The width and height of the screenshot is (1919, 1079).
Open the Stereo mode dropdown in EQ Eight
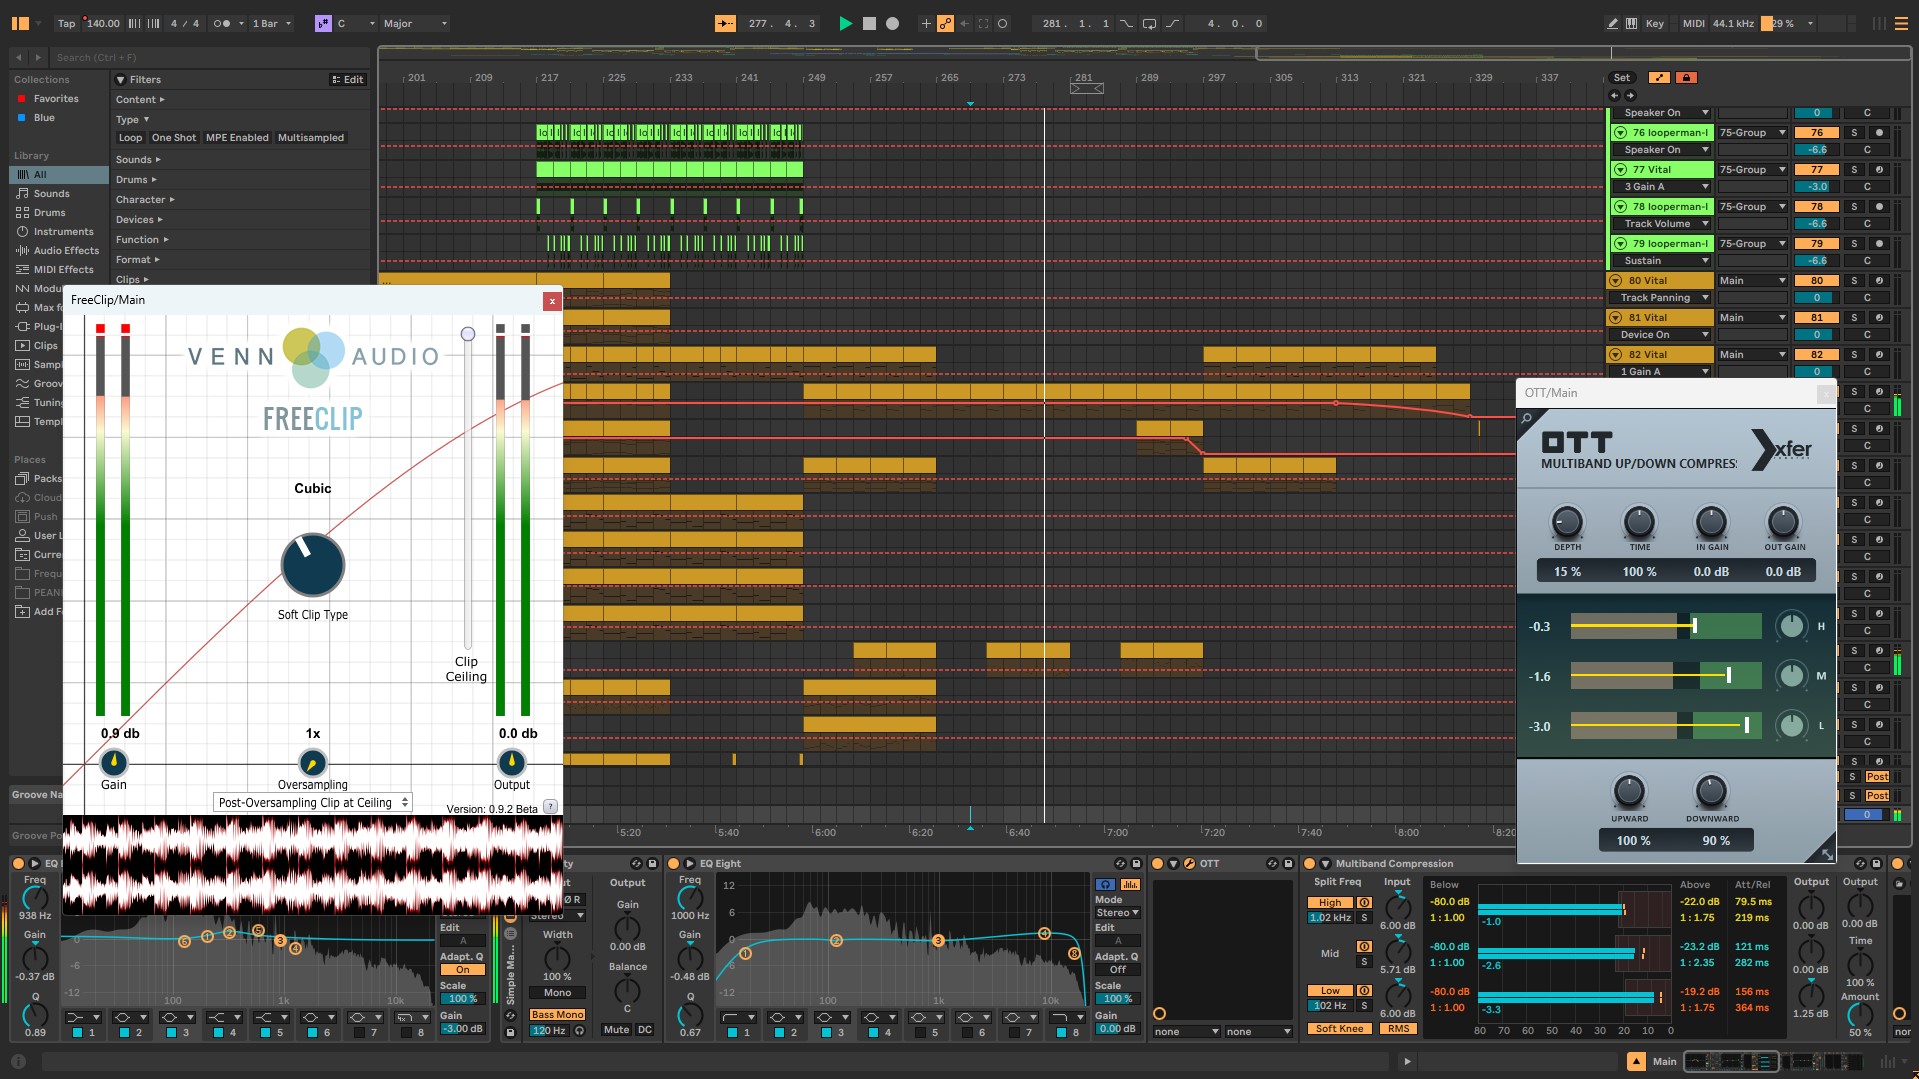[1117, 912]
